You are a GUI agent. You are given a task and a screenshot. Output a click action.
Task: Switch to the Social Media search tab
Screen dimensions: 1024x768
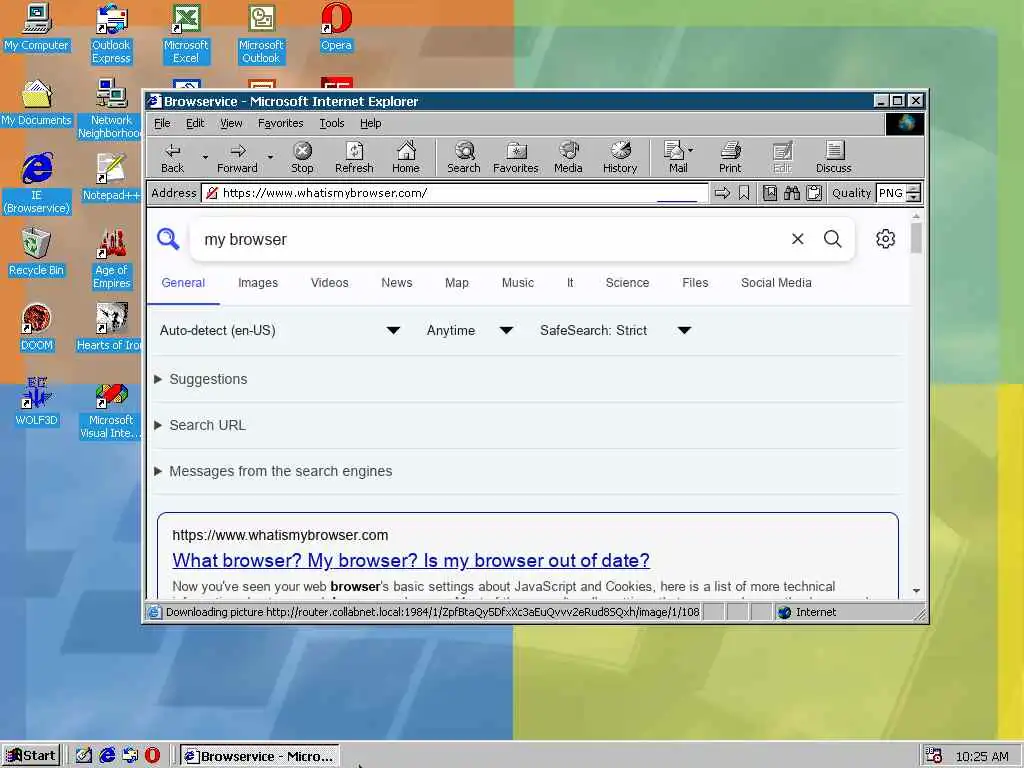point(776,283)
